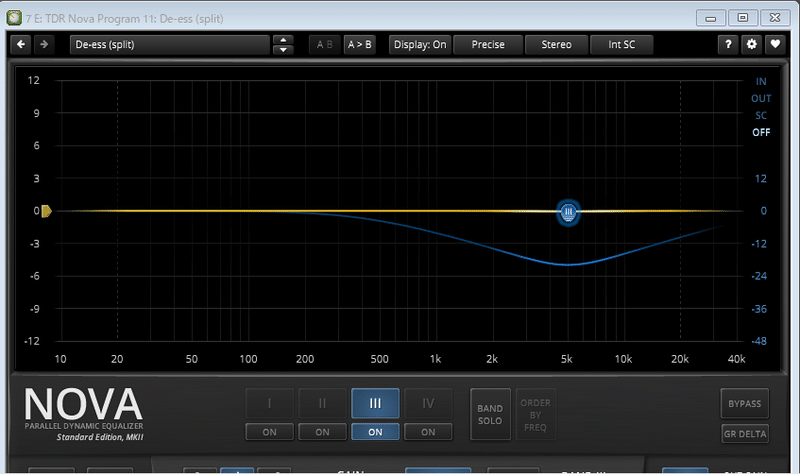Enable GR DELTA monitoring

coord(744,434)
